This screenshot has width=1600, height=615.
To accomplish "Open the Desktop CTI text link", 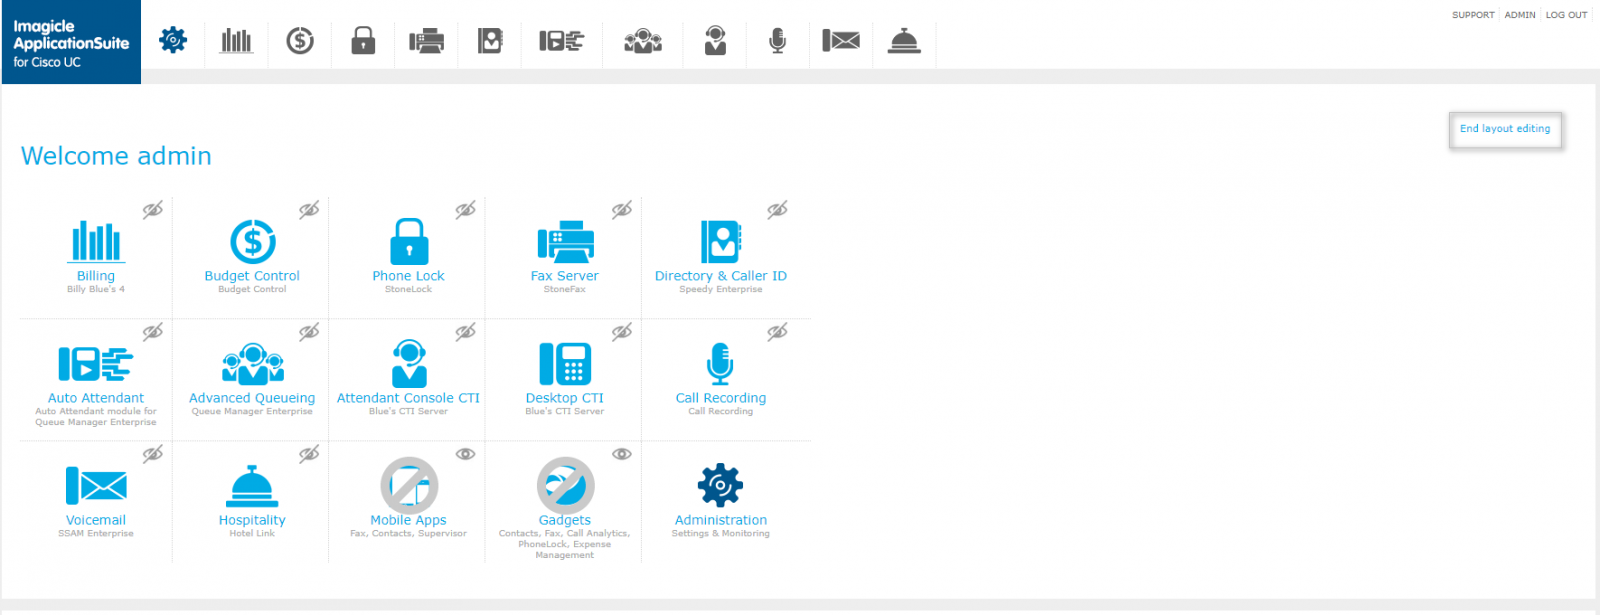I will coord(565,398).
